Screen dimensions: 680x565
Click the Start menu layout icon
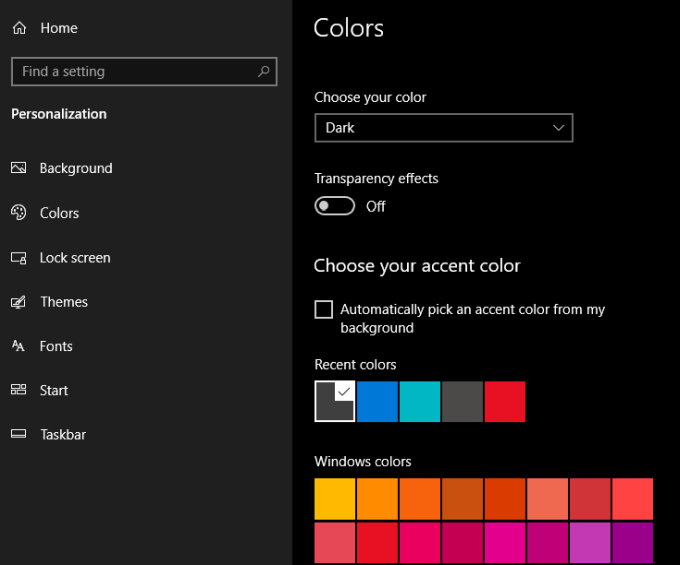coord(19,391)
